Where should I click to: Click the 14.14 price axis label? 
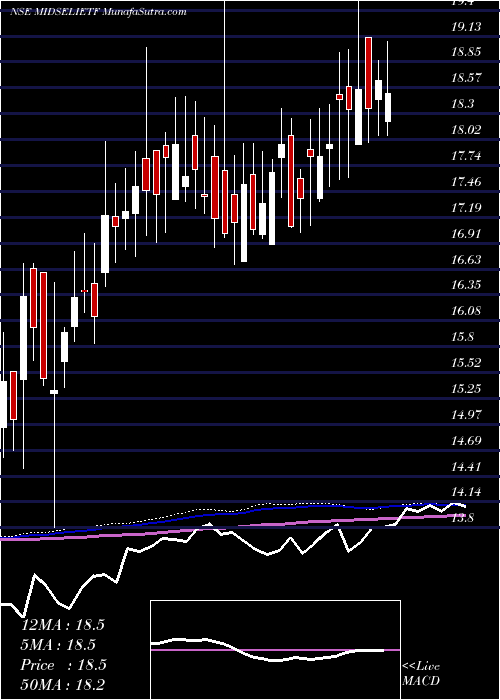point(467,492)
